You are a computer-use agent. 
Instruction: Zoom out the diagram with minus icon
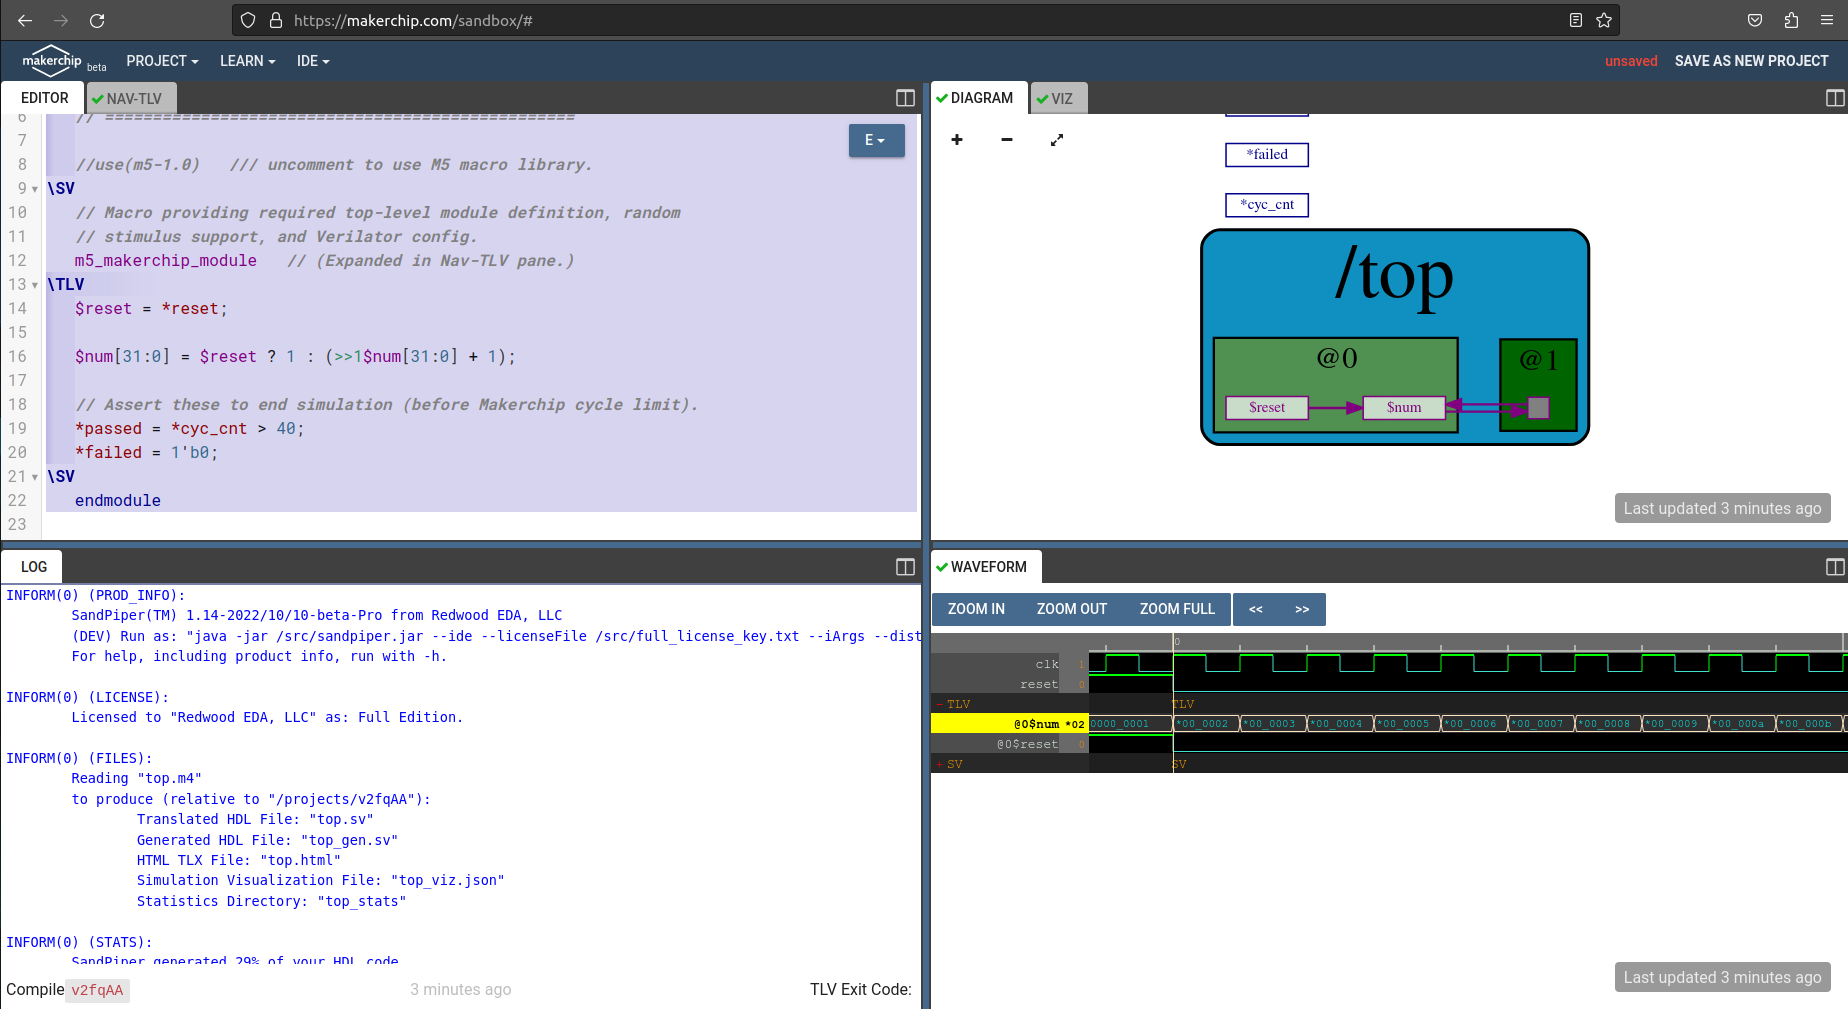click(x=1007, y=140)
